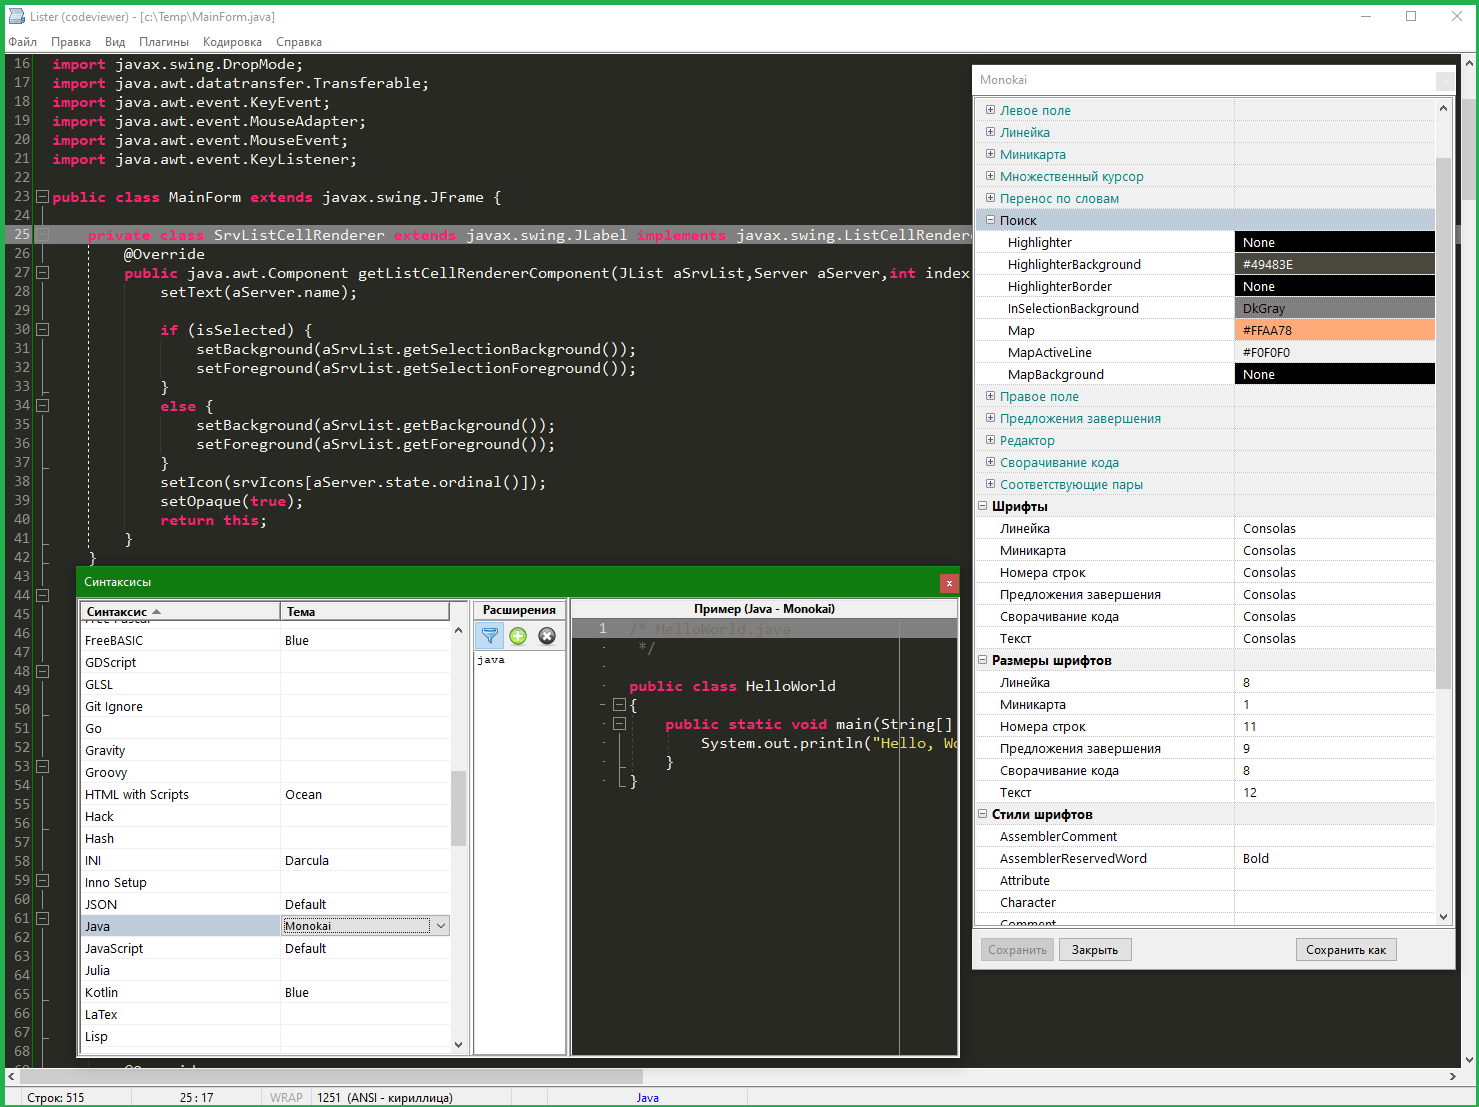Collapse the Поиск property group

(990, 220)
